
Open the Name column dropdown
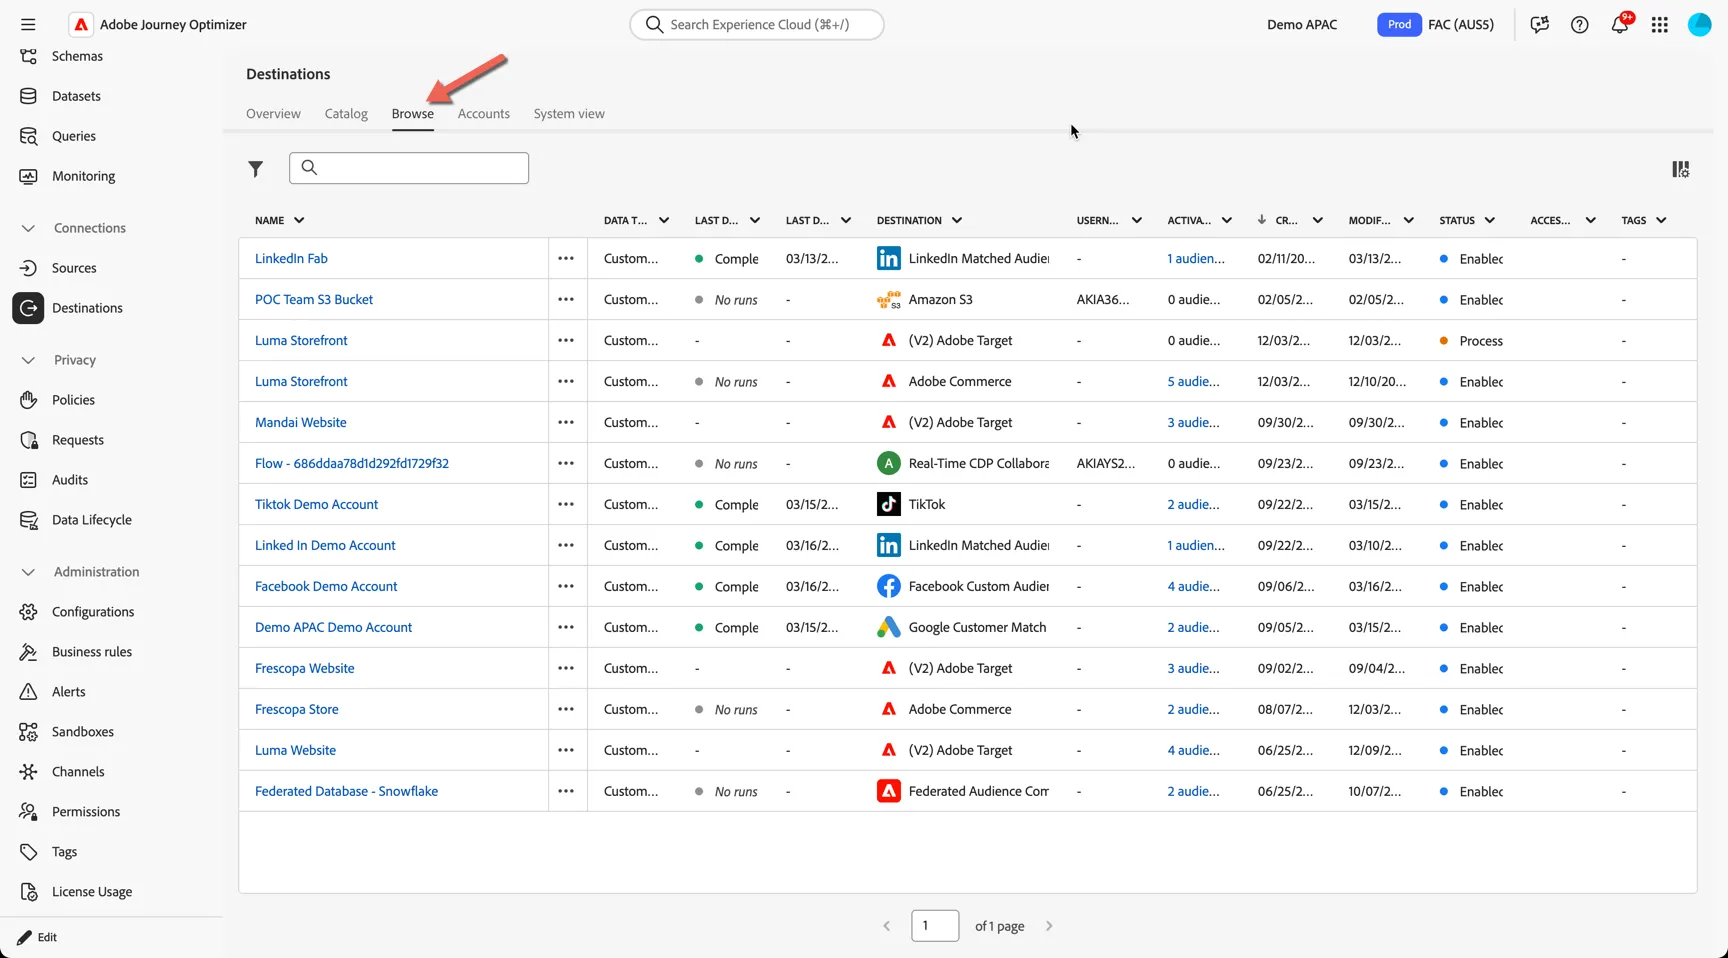pyautogui.click(x=299, y=220)
